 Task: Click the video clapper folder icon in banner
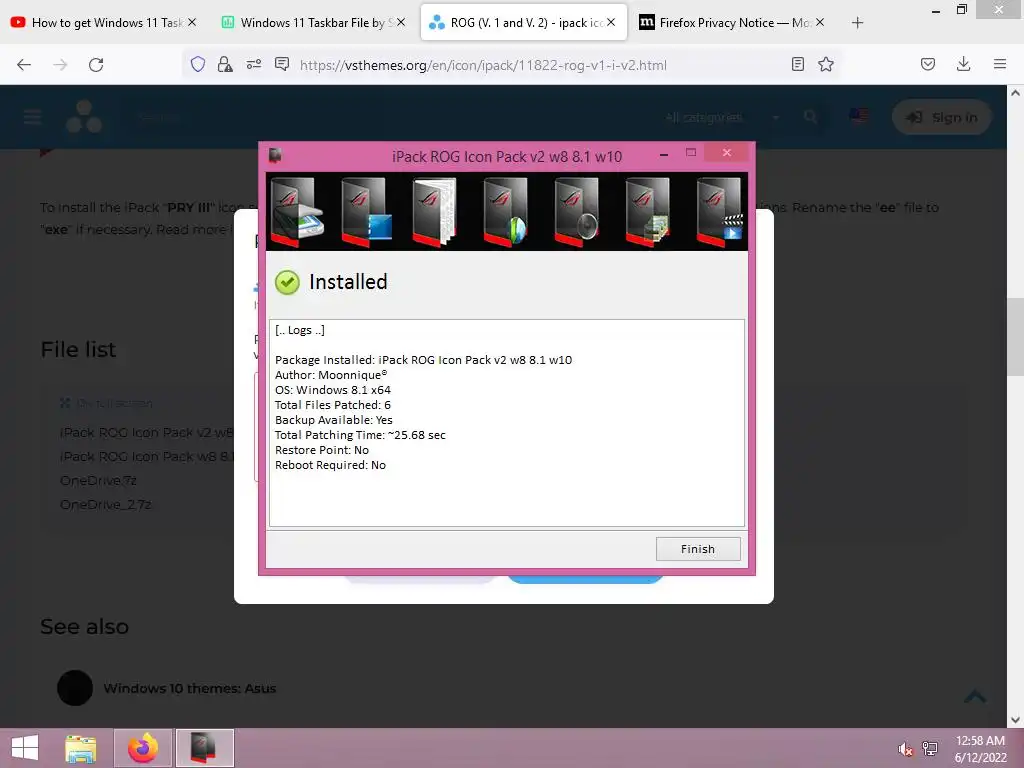[x=720, y=212]
